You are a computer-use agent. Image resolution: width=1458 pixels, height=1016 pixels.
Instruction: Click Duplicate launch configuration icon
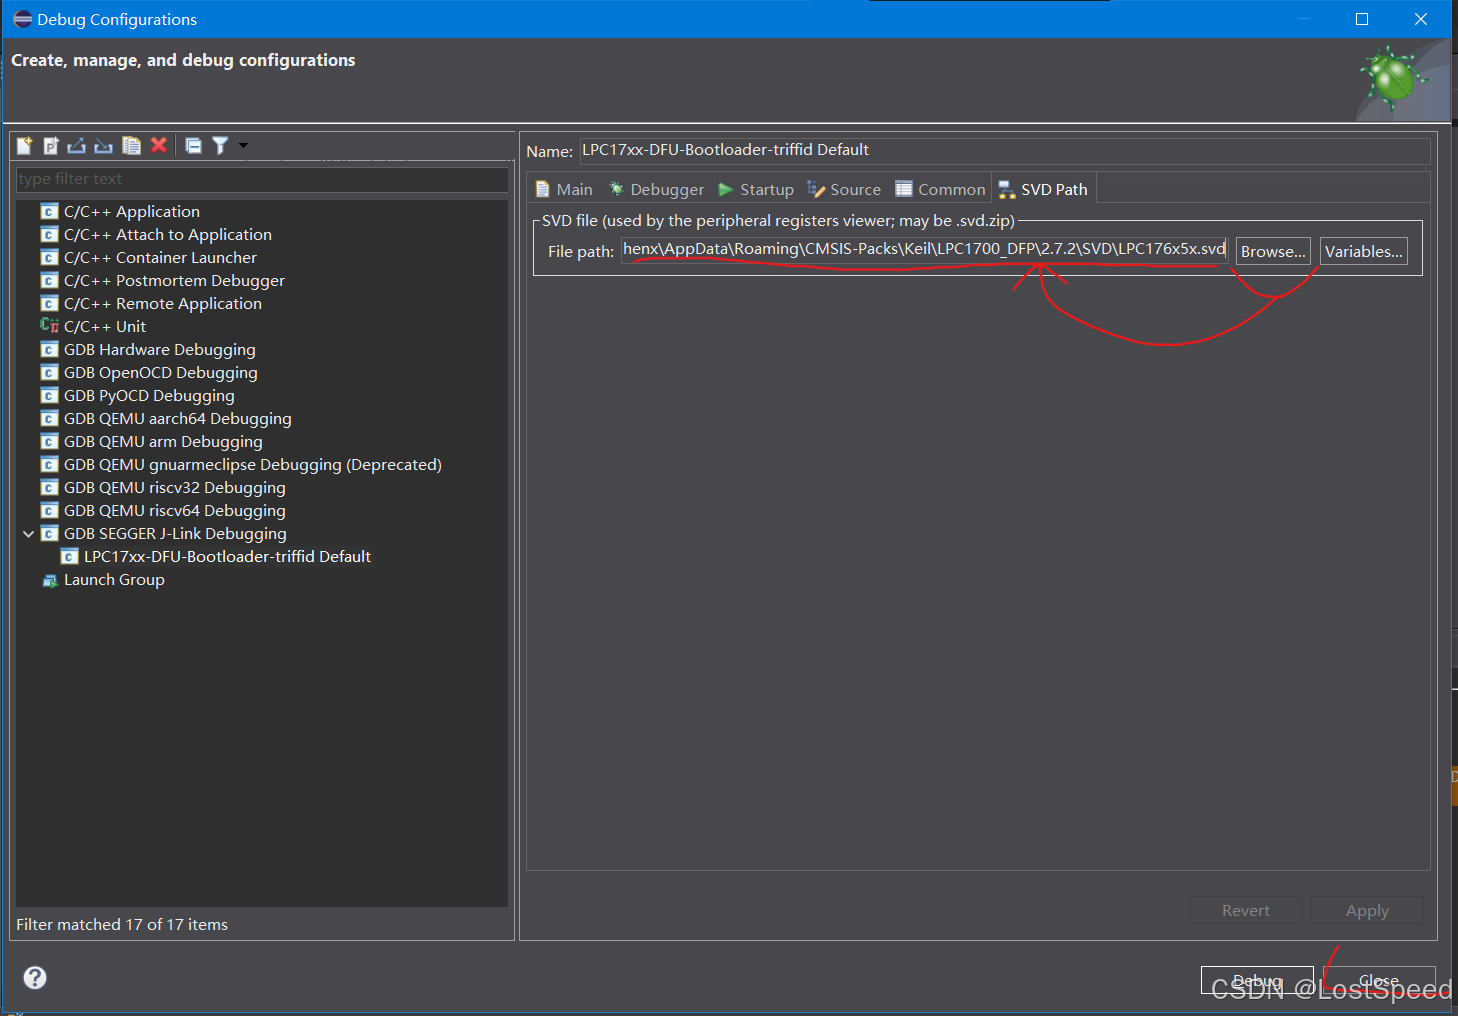pyautogui.click(x=131, y=146)
